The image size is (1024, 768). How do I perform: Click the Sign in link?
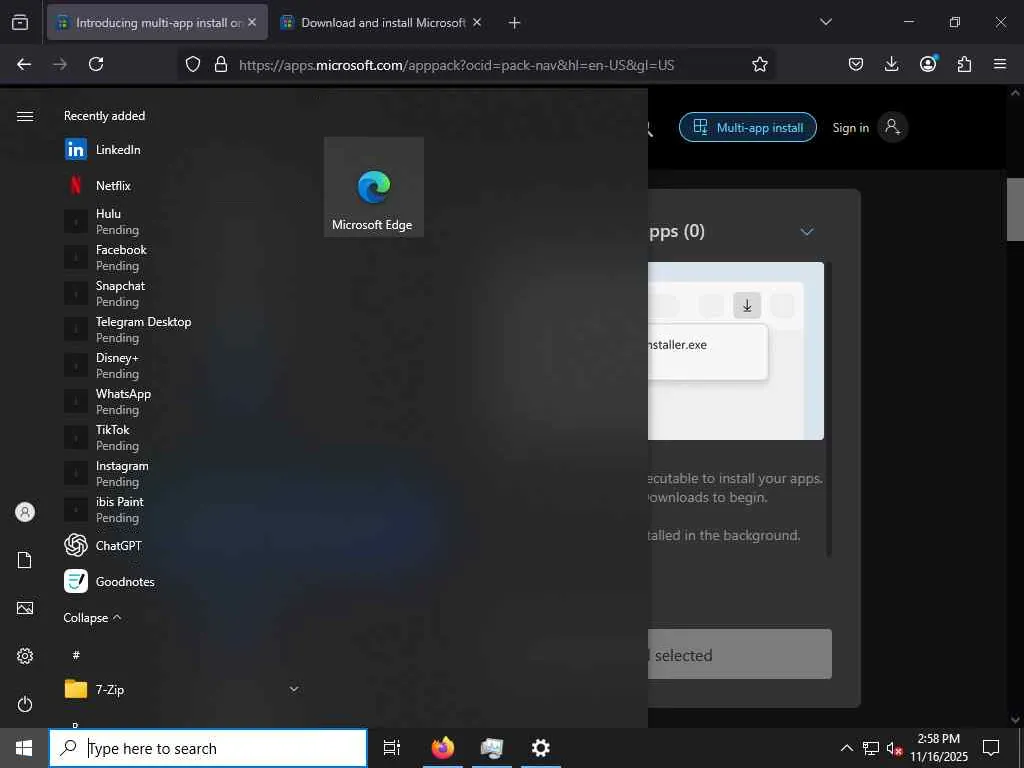click(850, 127)
